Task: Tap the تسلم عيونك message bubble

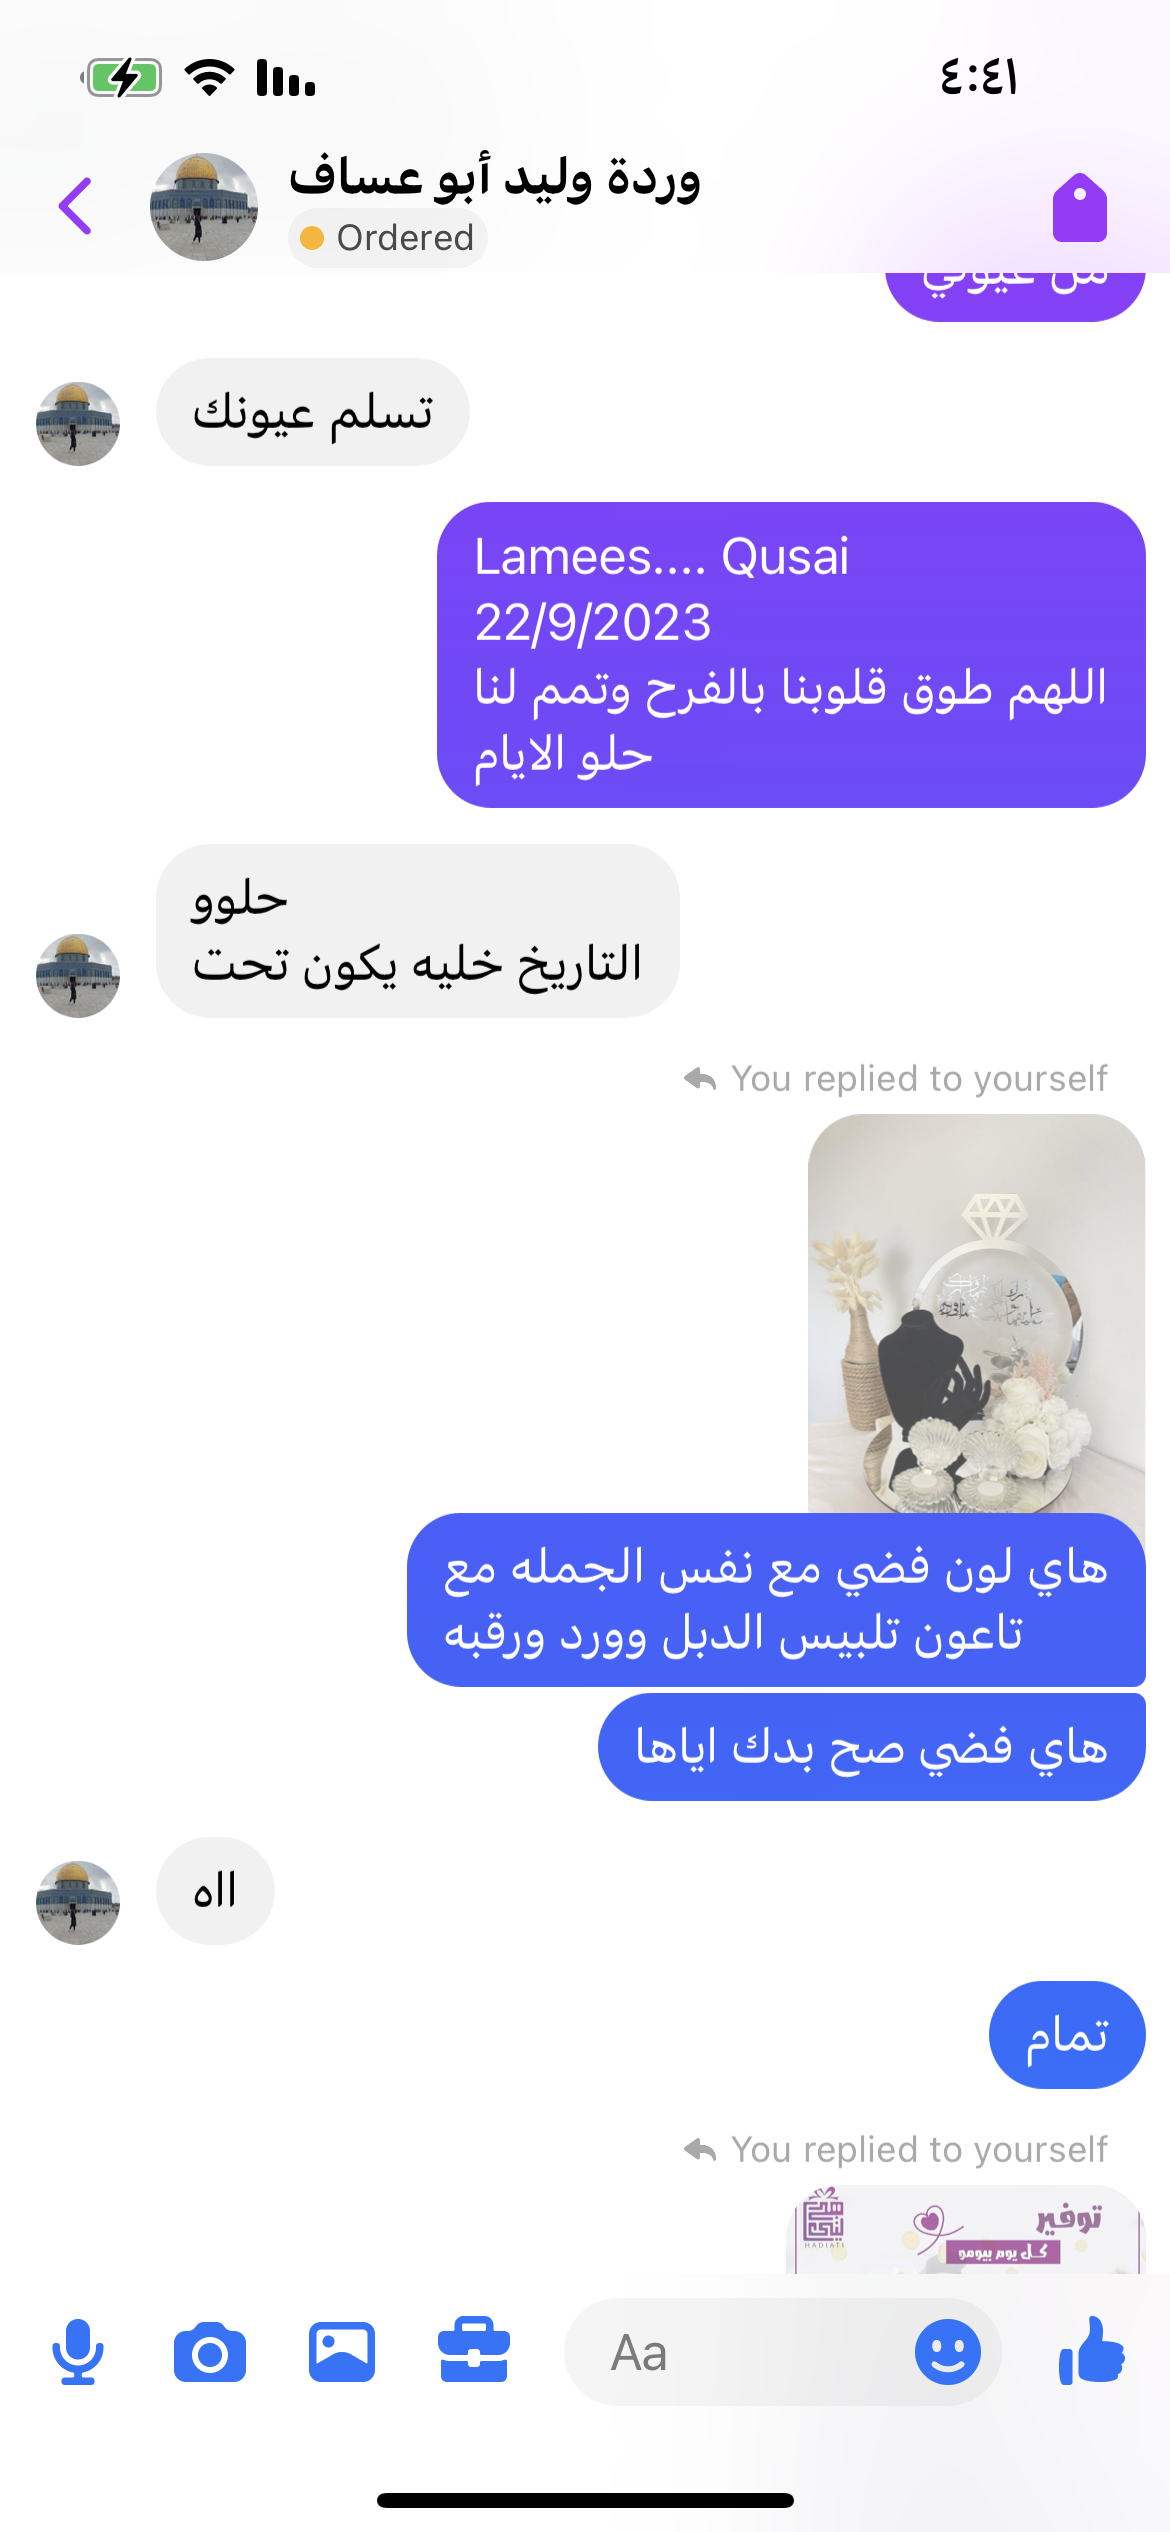Action: click(x=313, y=412)
